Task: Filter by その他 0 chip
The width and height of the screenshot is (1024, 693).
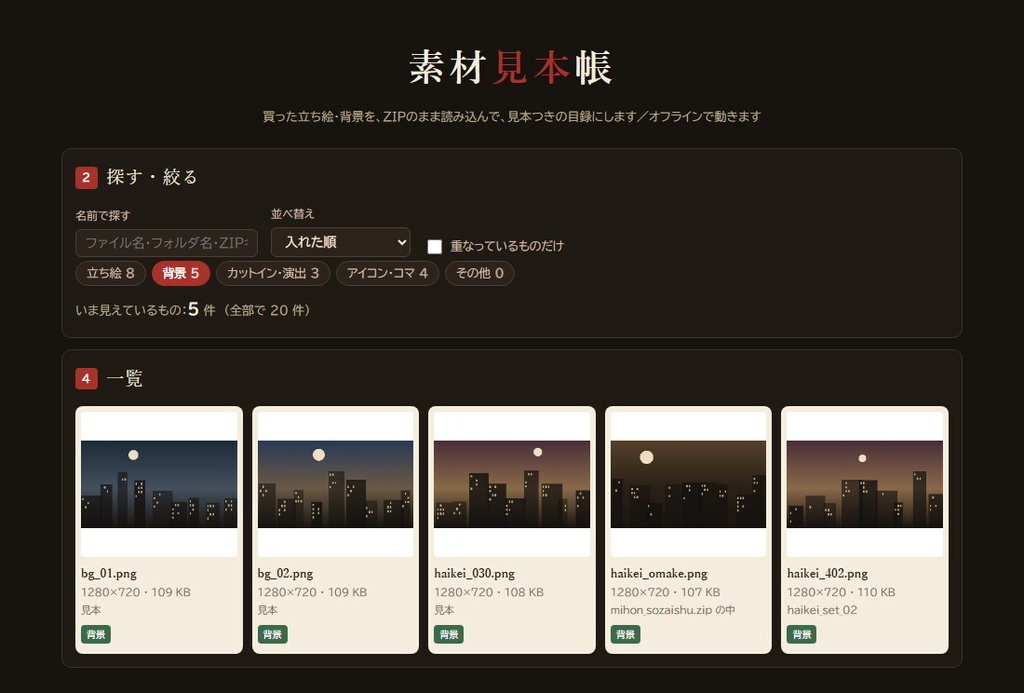Action: (x=479, y=273)
